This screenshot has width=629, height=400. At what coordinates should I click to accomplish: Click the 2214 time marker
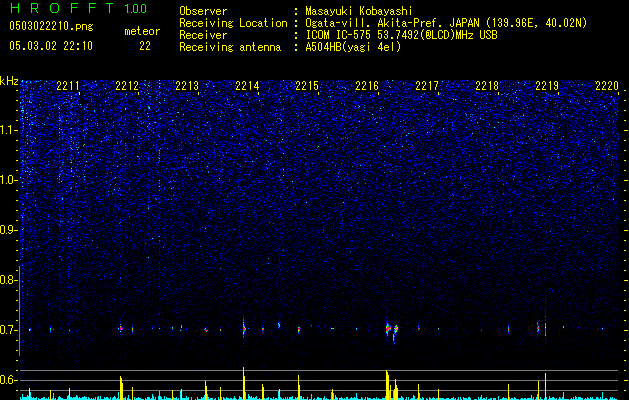(x=247, y=86)
